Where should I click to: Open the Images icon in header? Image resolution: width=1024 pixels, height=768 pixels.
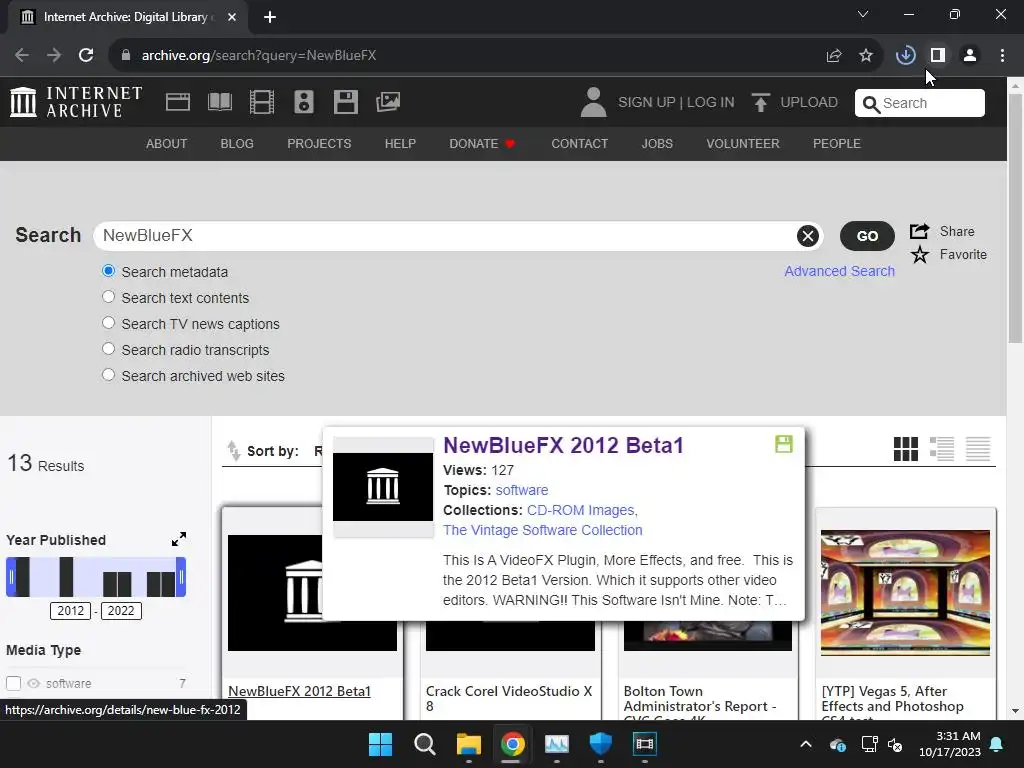coord(388,102)
